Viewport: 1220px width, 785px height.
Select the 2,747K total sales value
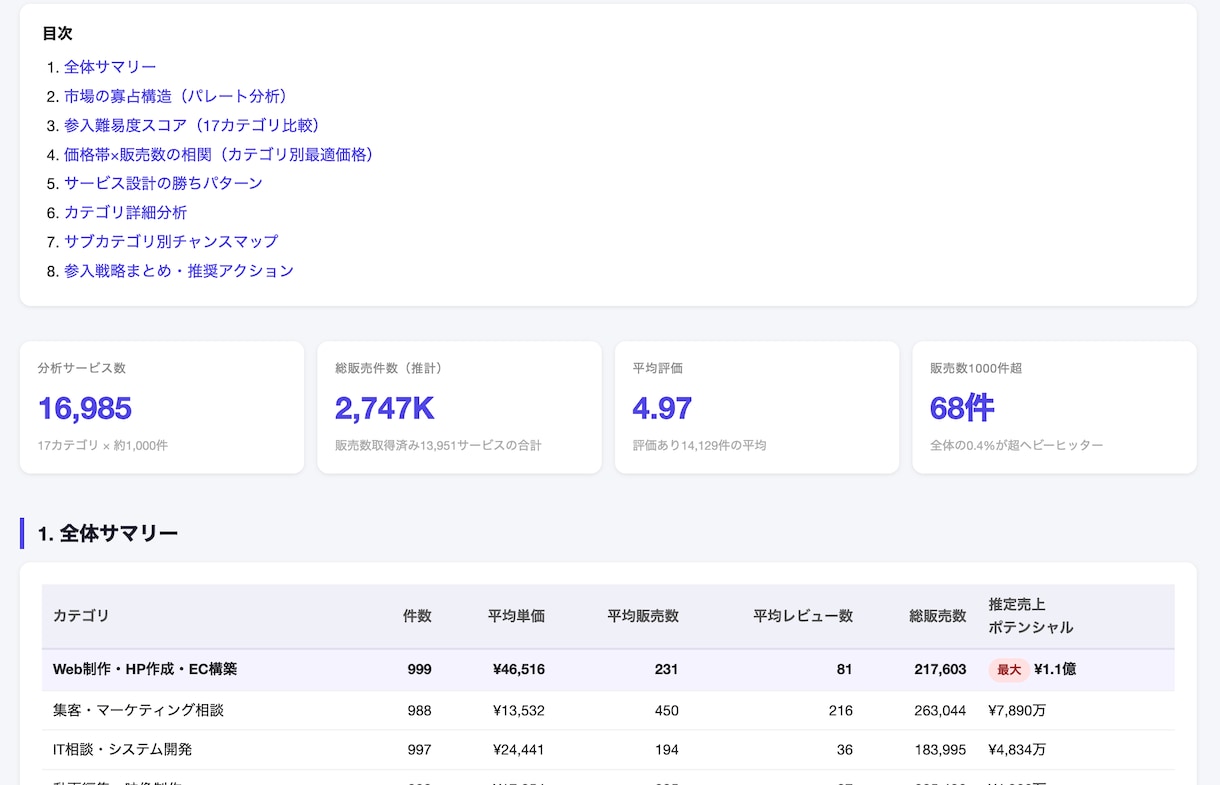pos(385,408)
